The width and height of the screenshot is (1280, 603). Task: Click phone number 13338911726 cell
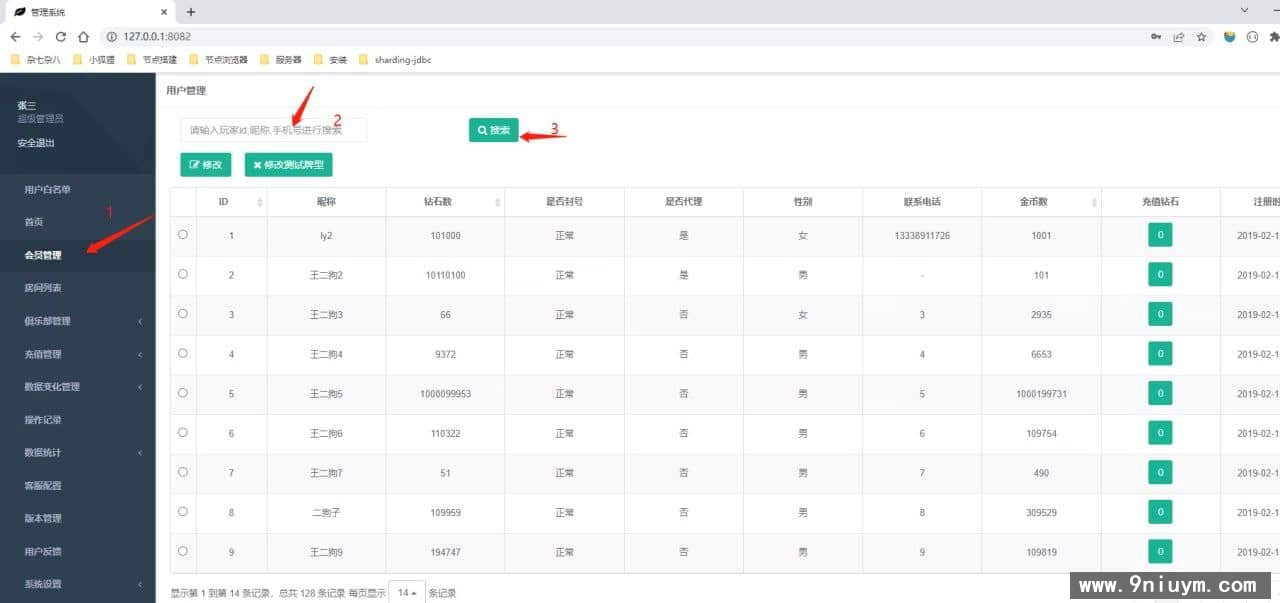point(922,235)
